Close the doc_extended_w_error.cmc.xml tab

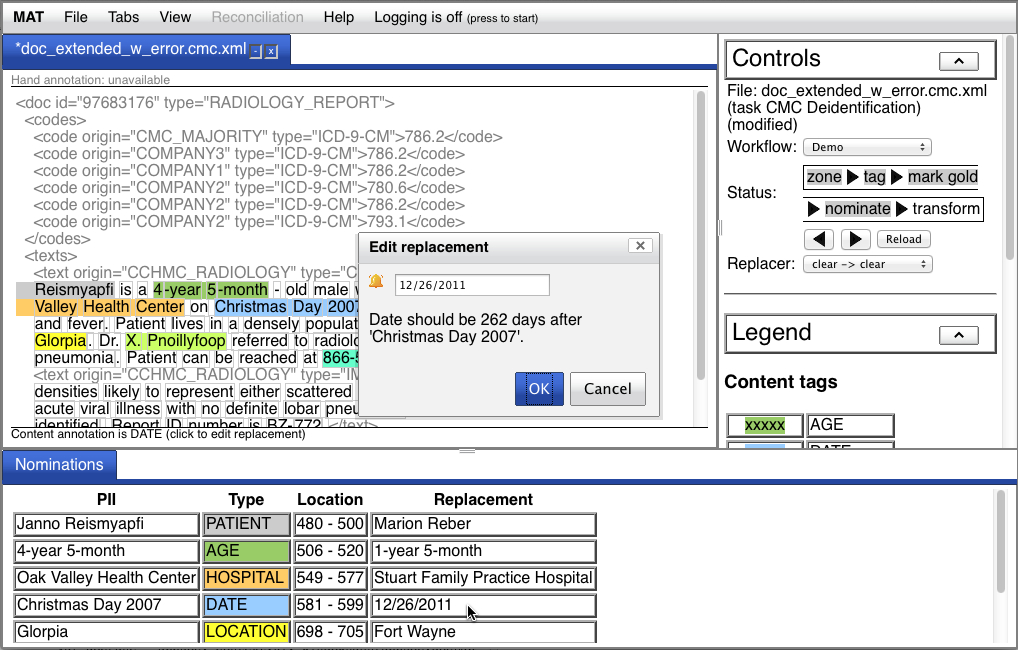click(271, 51)
